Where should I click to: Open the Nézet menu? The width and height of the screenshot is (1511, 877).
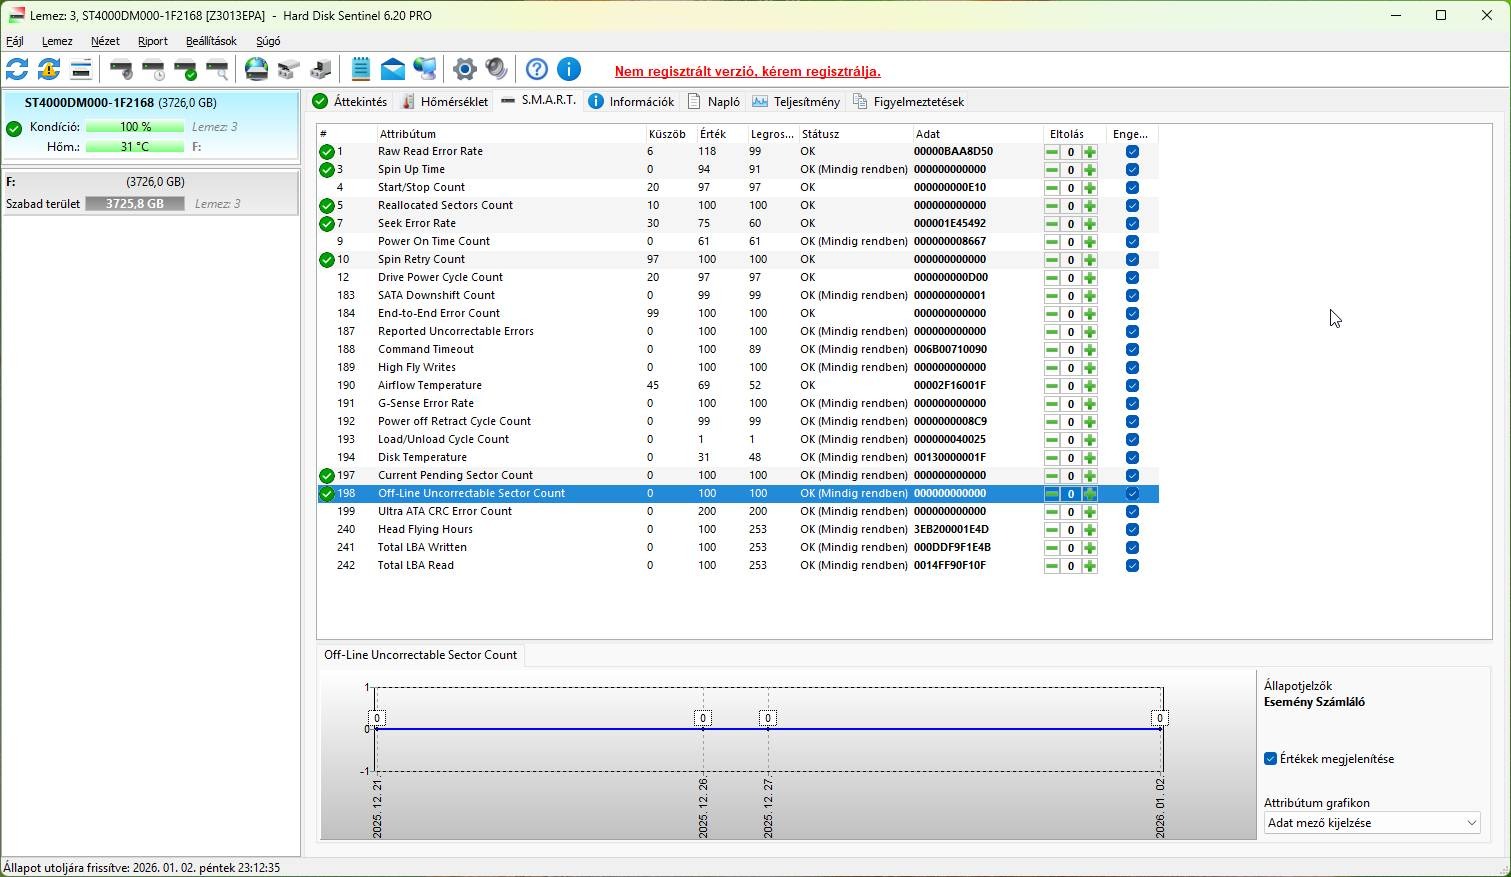(105, 41)
